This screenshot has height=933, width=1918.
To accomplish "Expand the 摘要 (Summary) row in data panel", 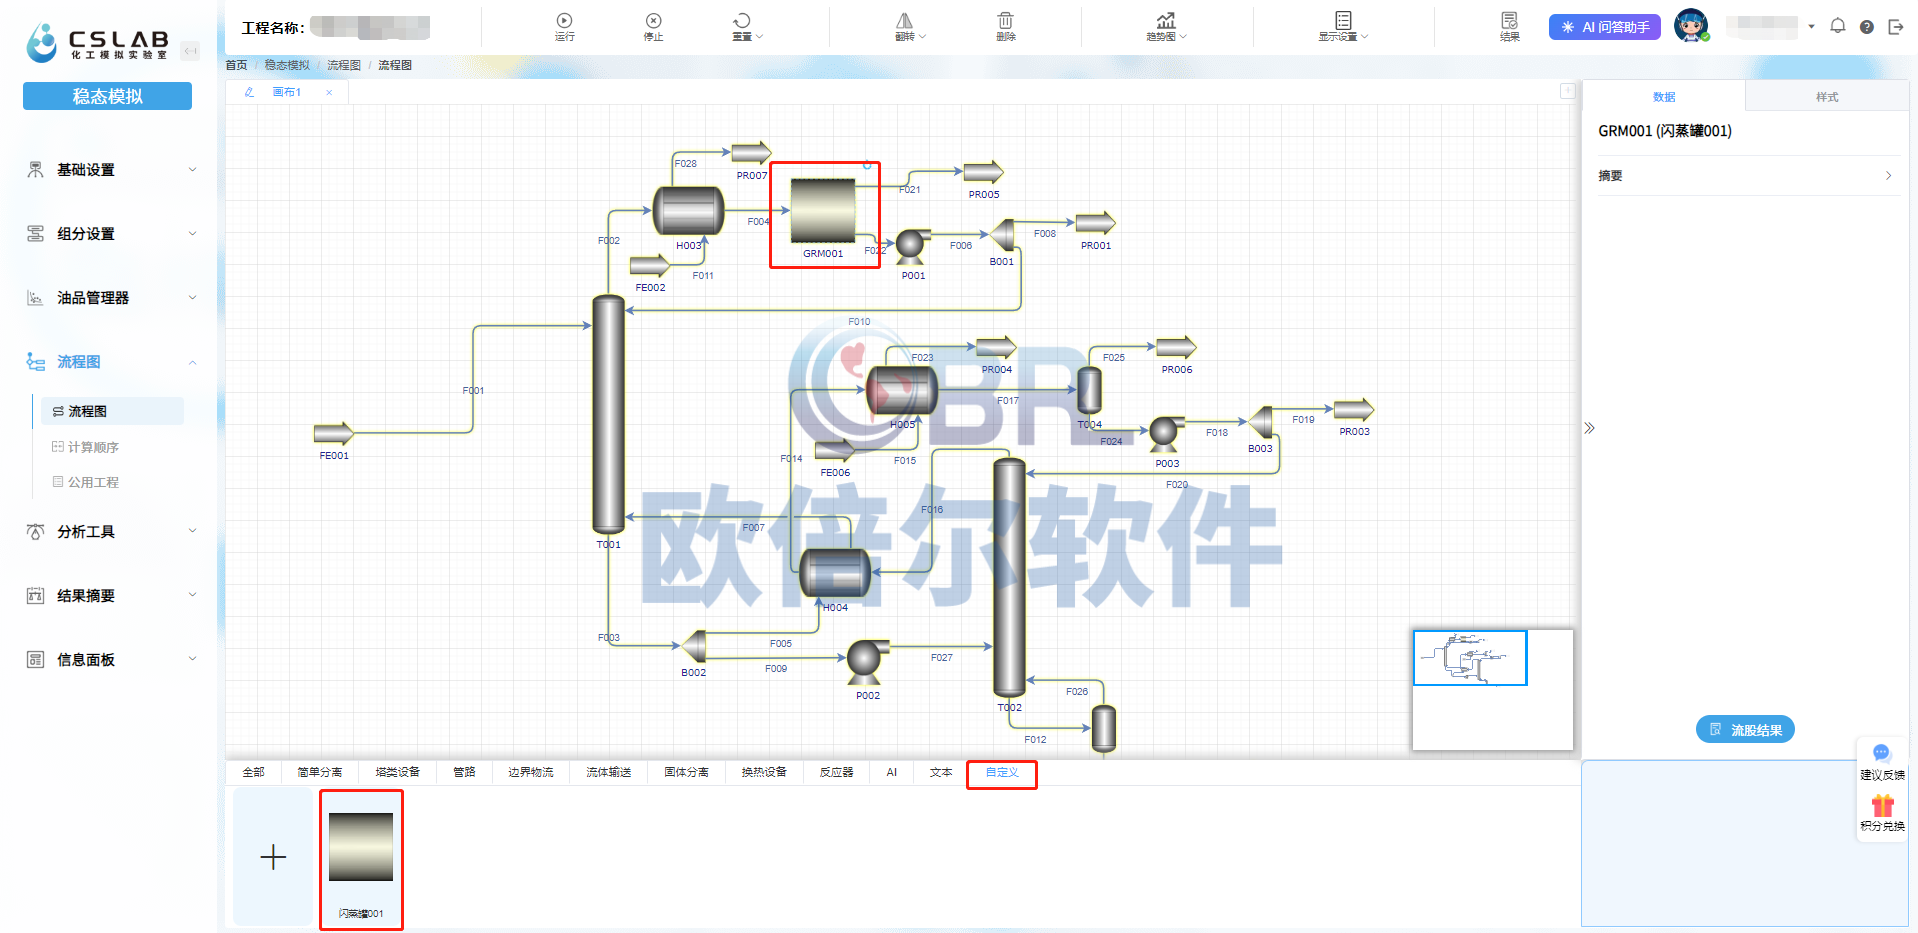I will (1745, 176).
